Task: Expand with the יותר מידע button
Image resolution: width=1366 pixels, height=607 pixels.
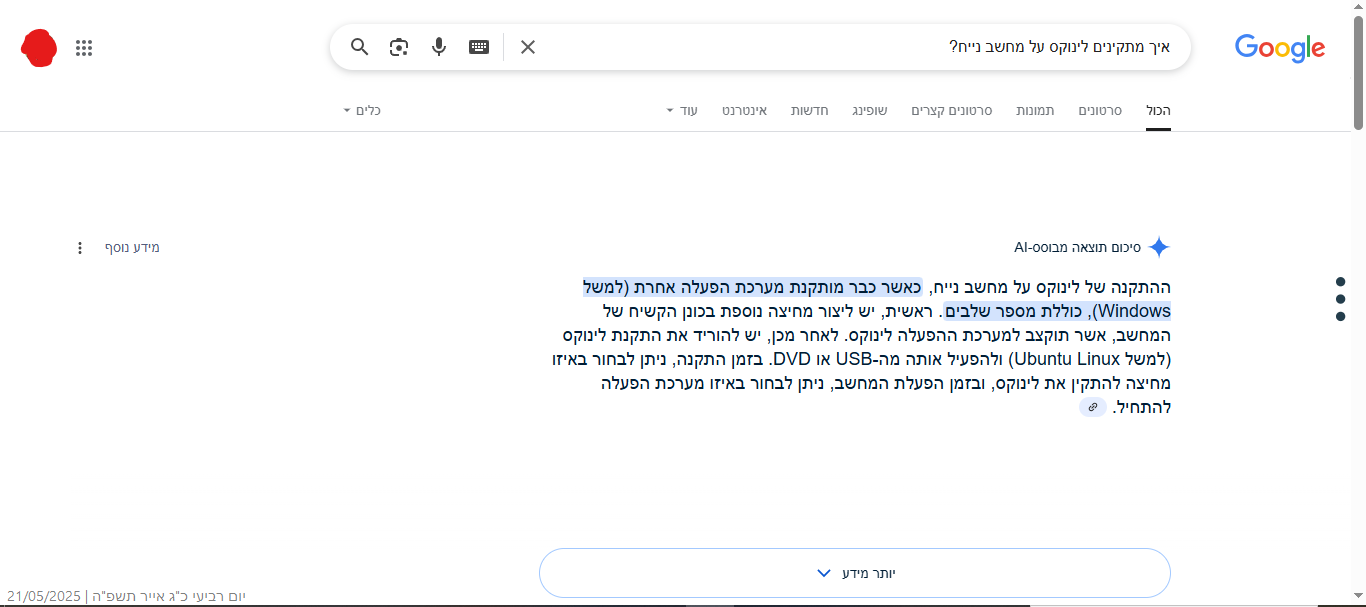Action: pyautogui.click(x=855, y=573)
